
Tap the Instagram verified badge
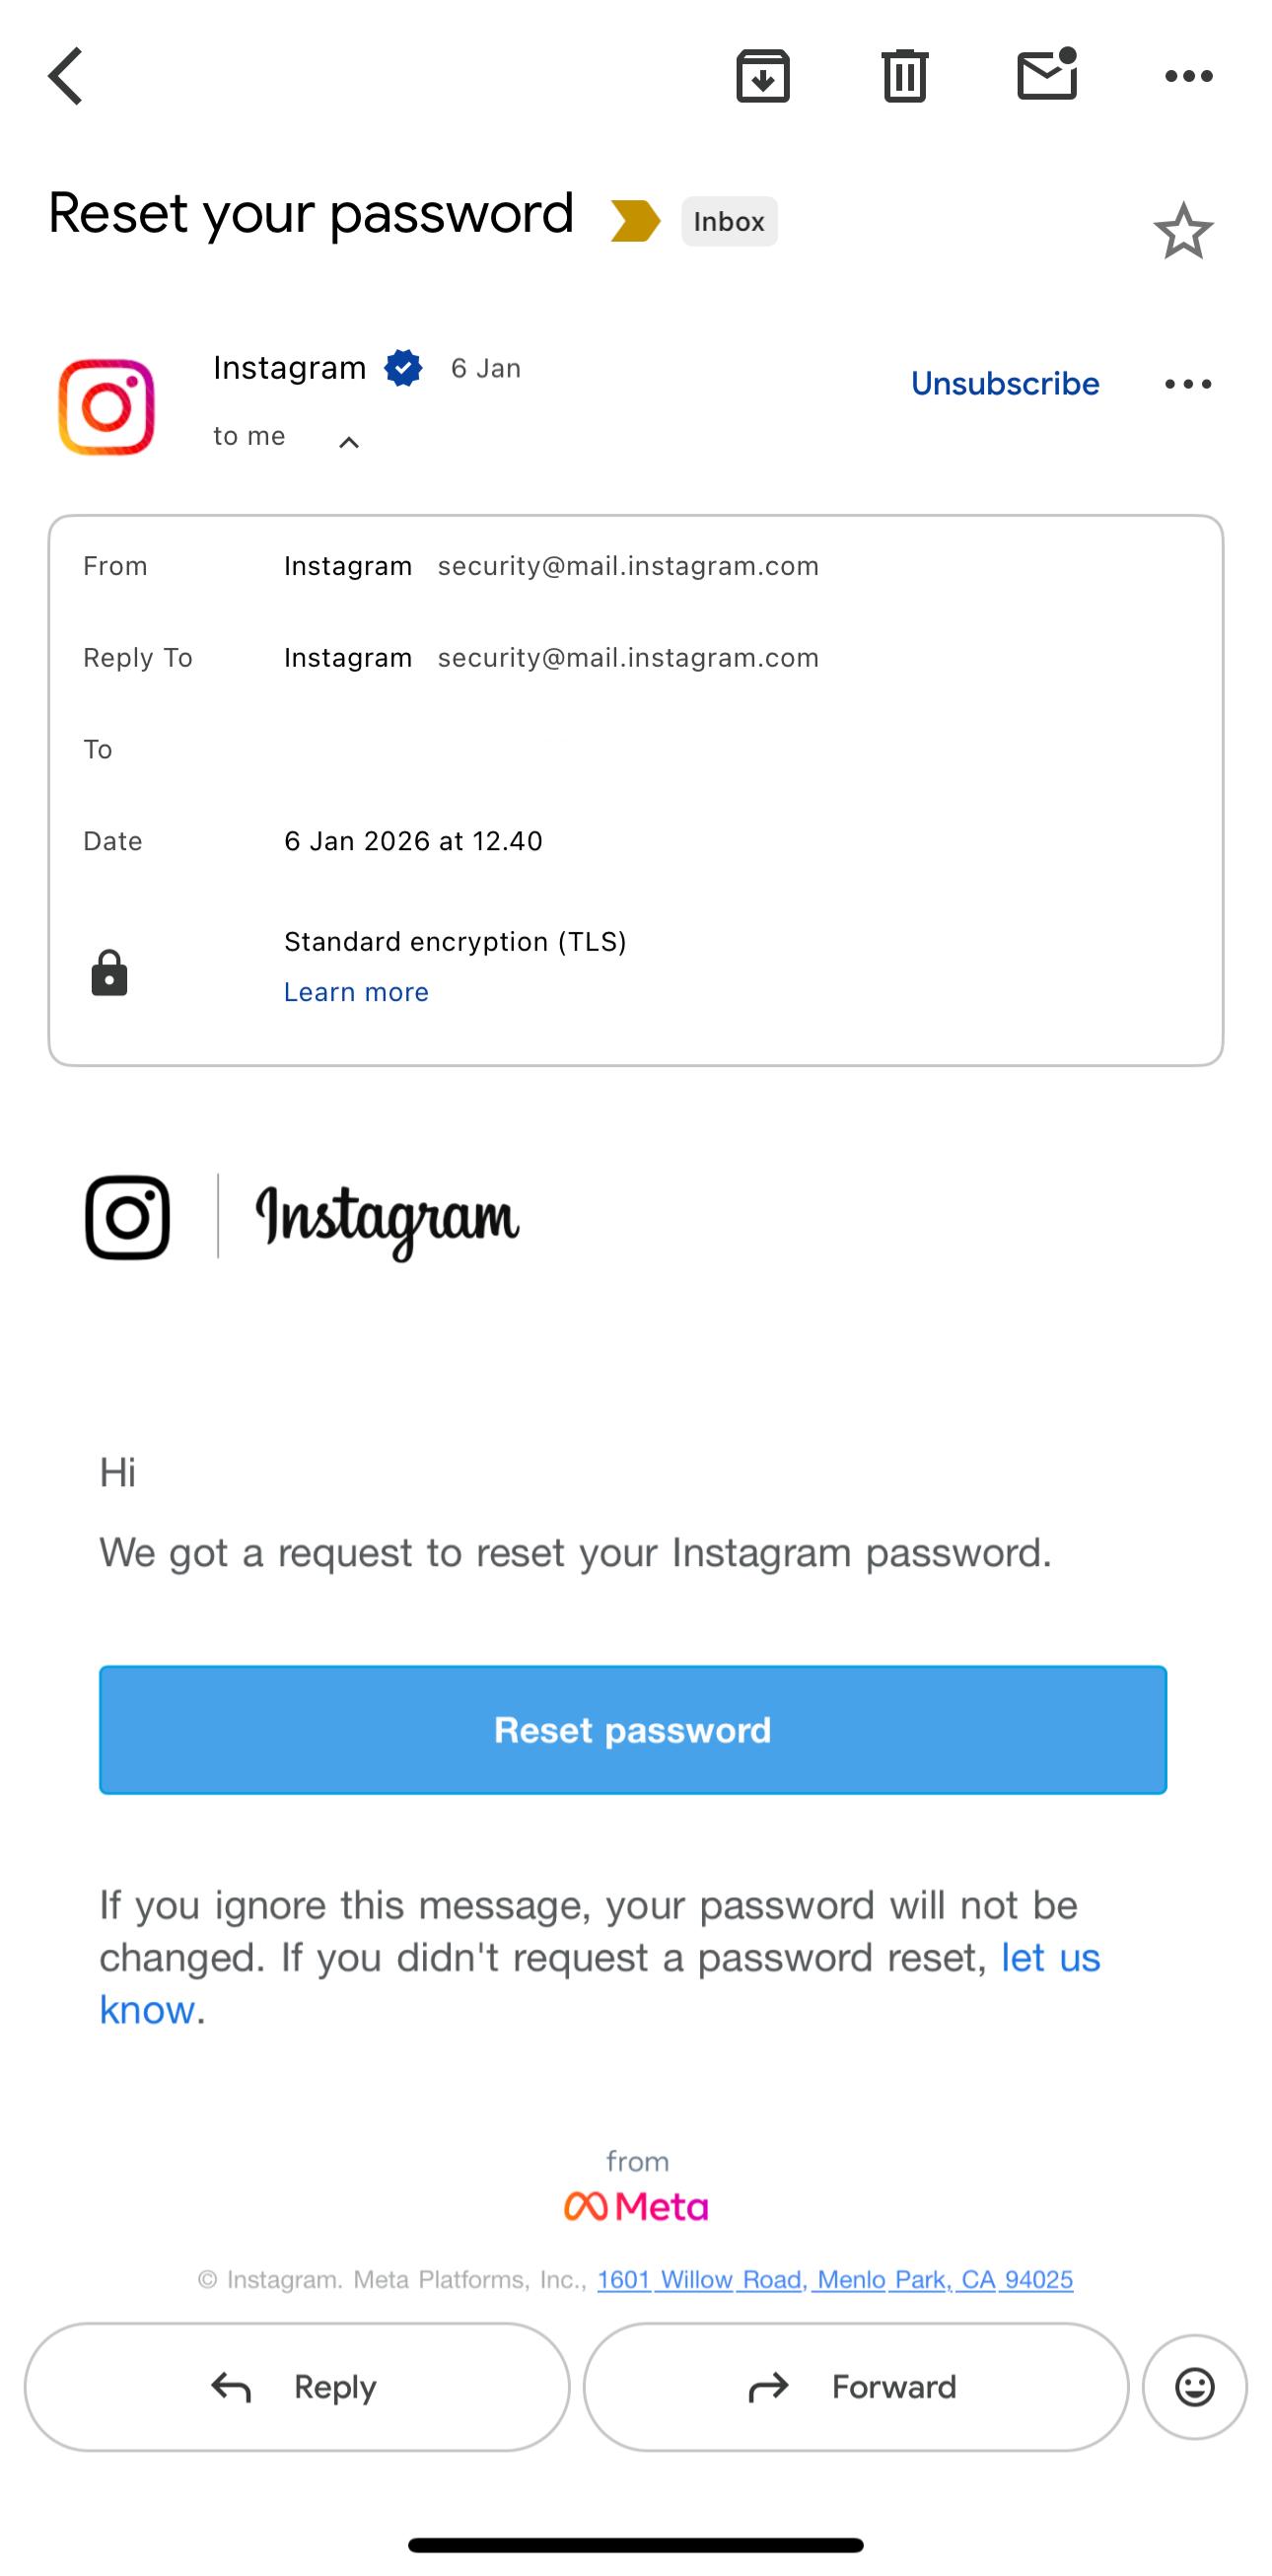click(403, 368)
